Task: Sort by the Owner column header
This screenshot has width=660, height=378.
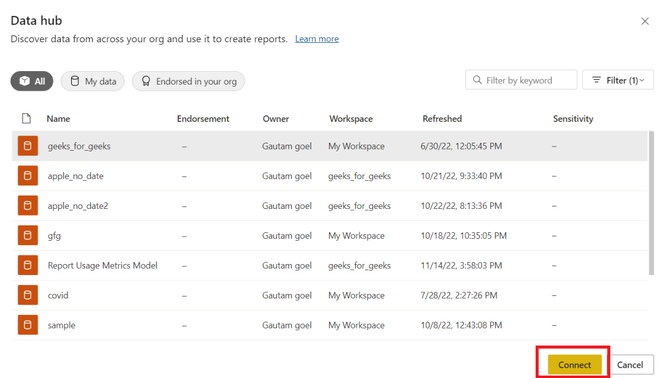Action: coord(276,119)
